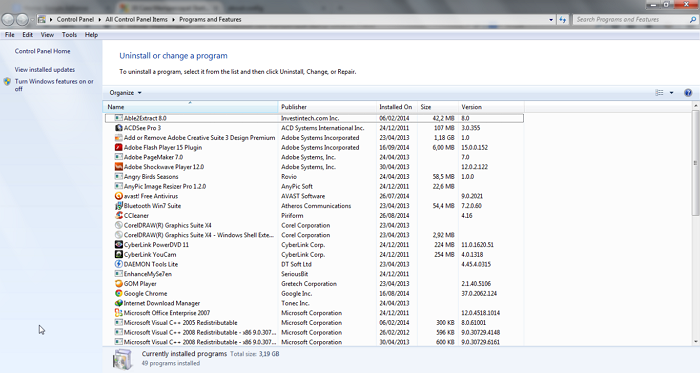700x373 pixels.
Task: Expand the view options dropdown arrow
Action: (671, 93)
